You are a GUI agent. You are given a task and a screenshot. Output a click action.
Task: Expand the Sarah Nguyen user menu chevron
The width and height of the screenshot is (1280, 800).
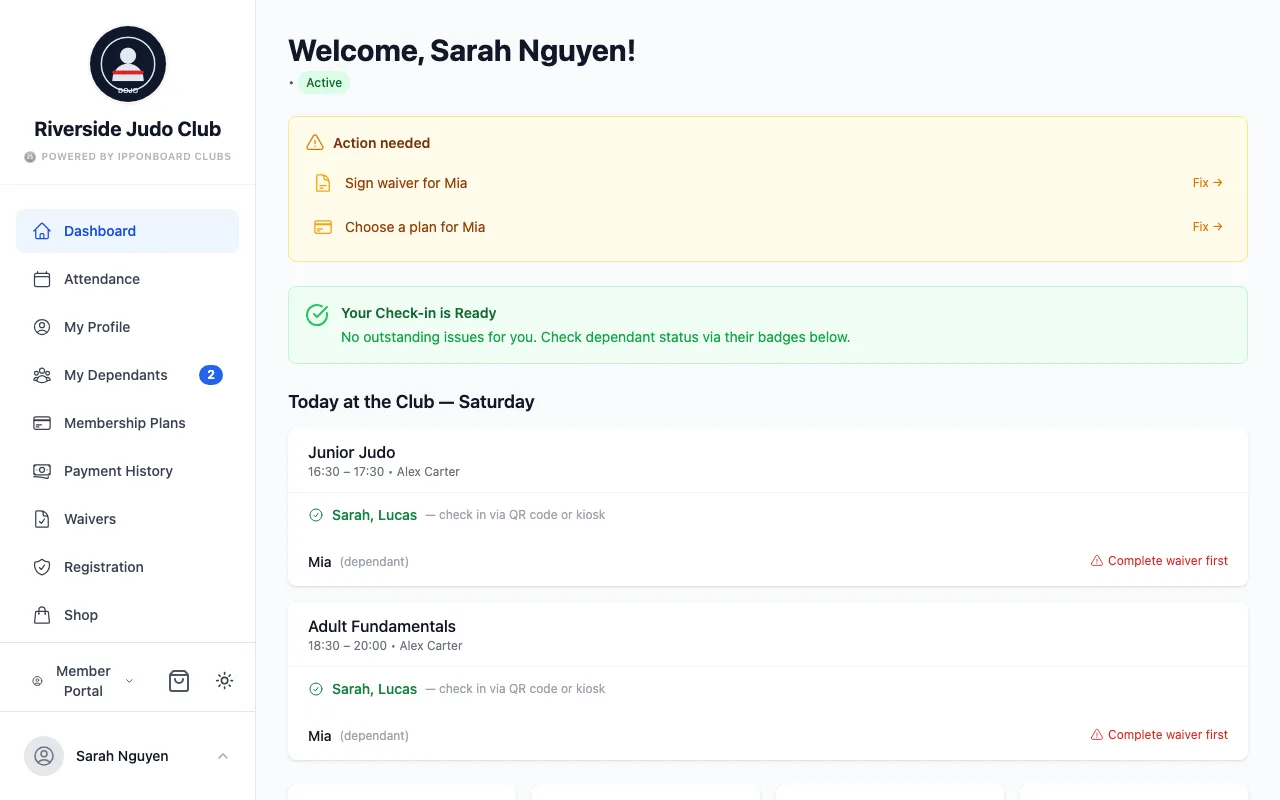[223, 756]
